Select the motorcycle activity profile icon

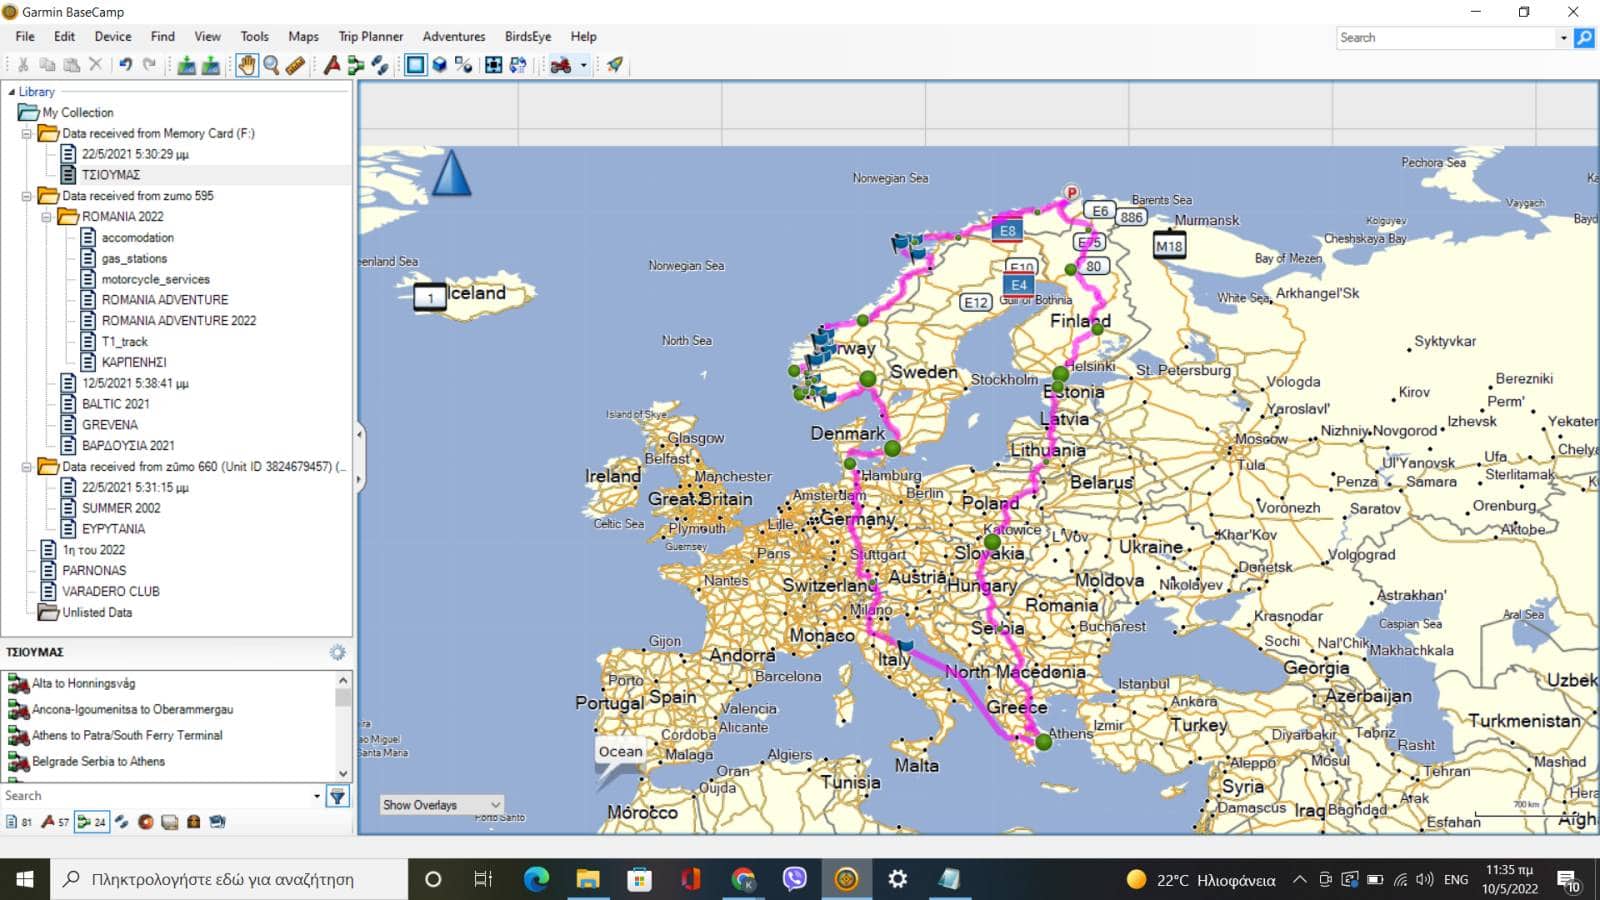561,65
